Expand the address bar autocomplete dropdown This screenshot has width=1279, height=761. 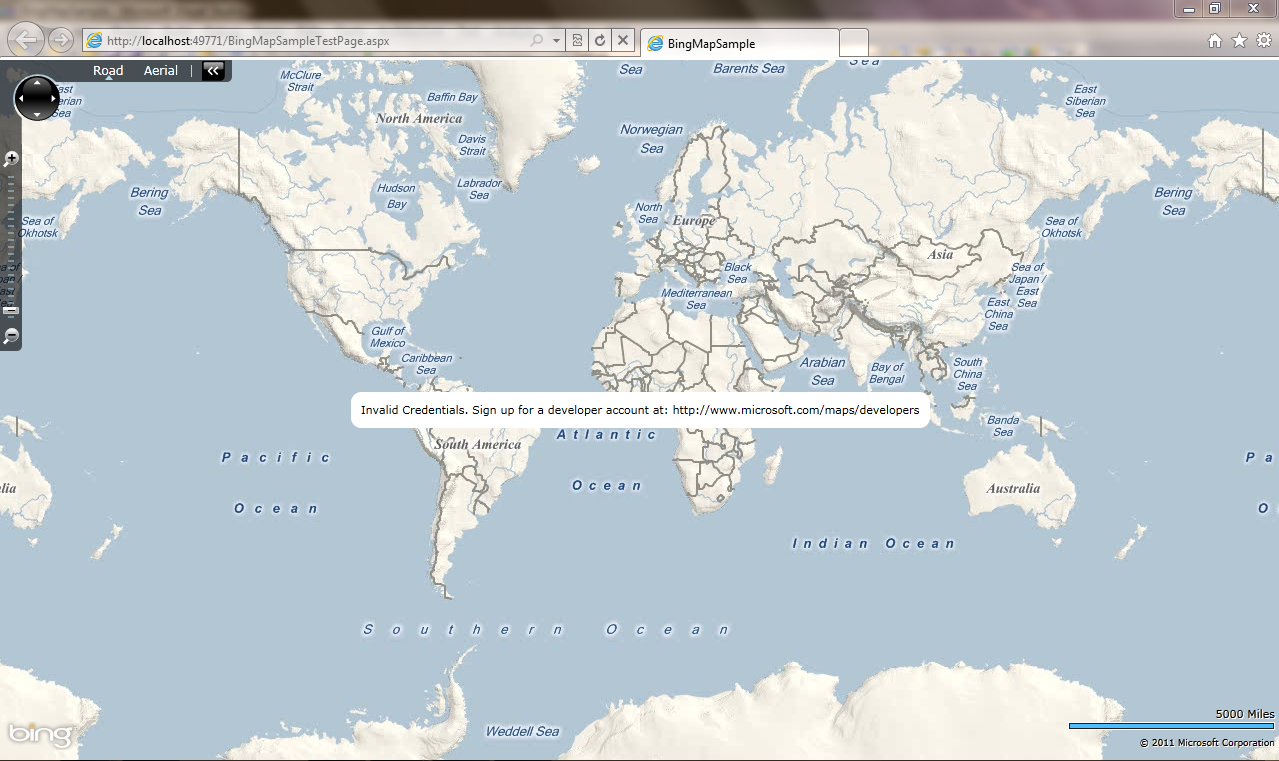pos(556,41)
